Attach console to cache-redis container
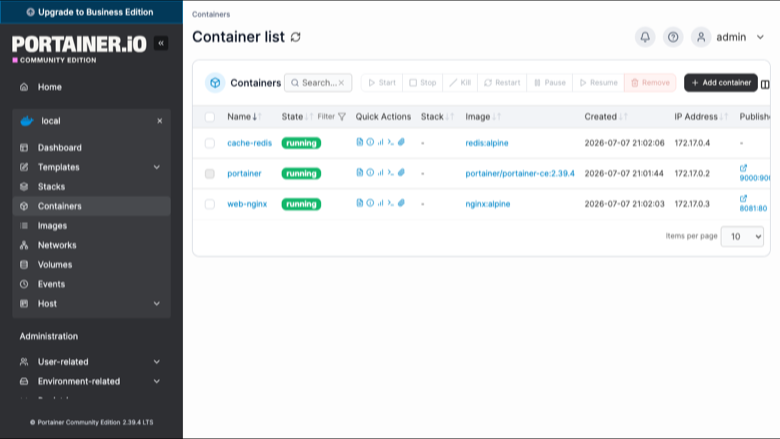 click(x=401, y=142)
